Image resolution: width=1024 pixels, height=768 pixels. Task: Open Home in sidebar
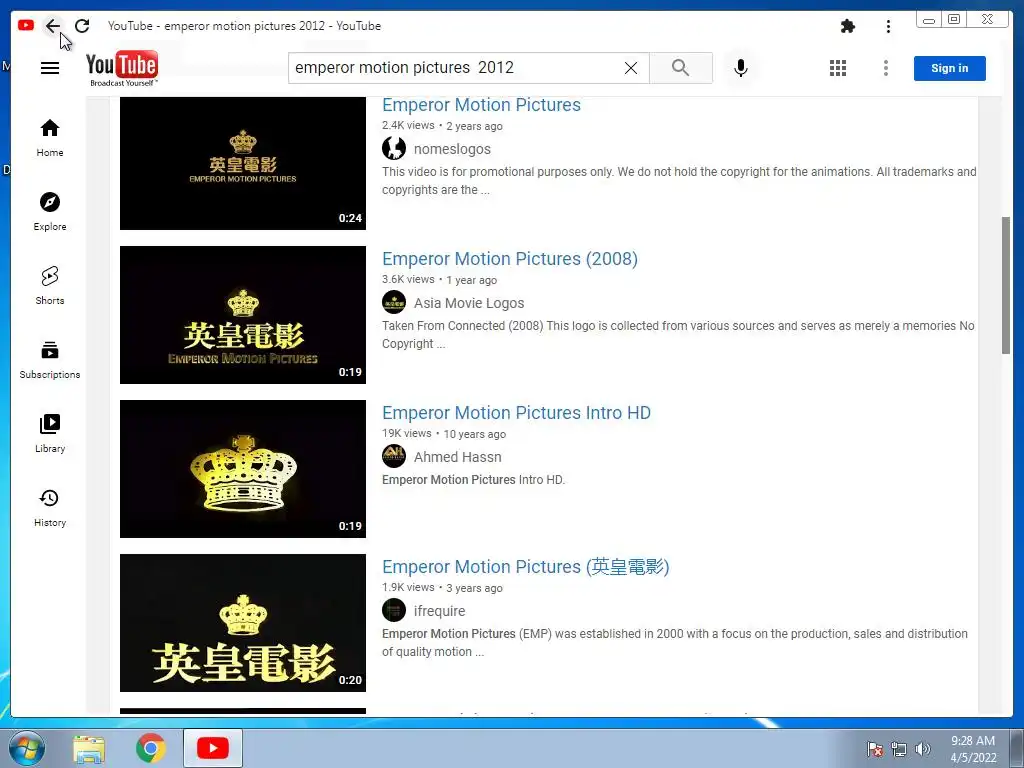tap(50, 138)
